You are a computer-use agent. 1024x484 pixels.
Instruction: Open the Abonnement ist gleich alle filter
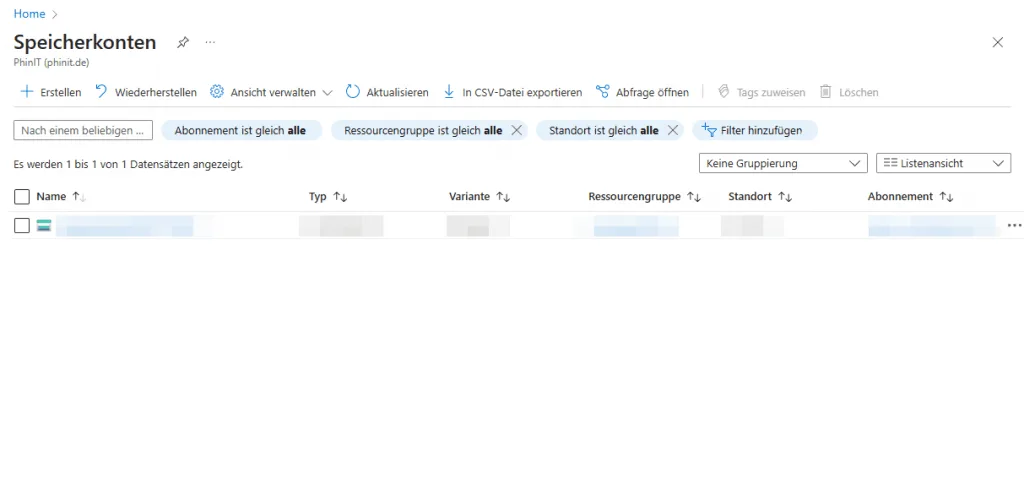[x=240, y=130]
